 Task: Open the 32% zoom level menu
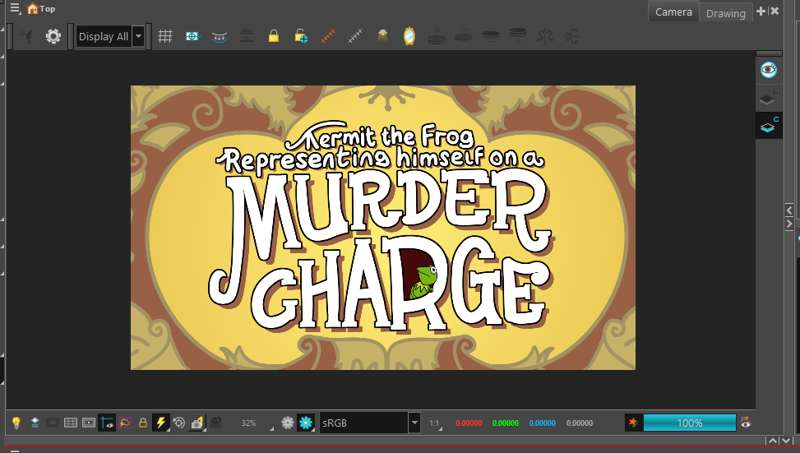click(x=250, y=423)
